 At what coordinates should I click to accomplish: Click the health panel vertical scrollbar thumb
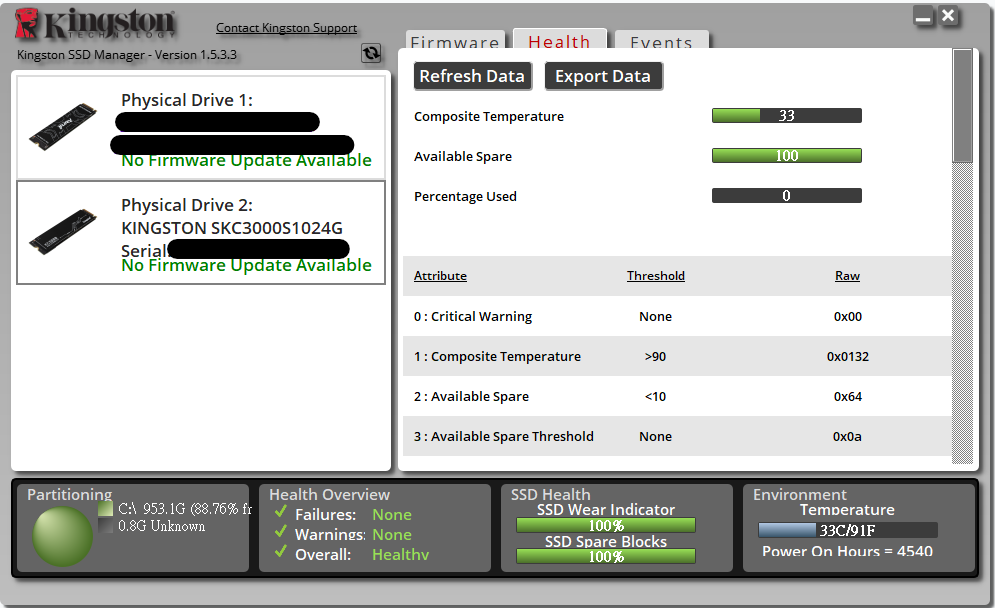pos(963,105)
